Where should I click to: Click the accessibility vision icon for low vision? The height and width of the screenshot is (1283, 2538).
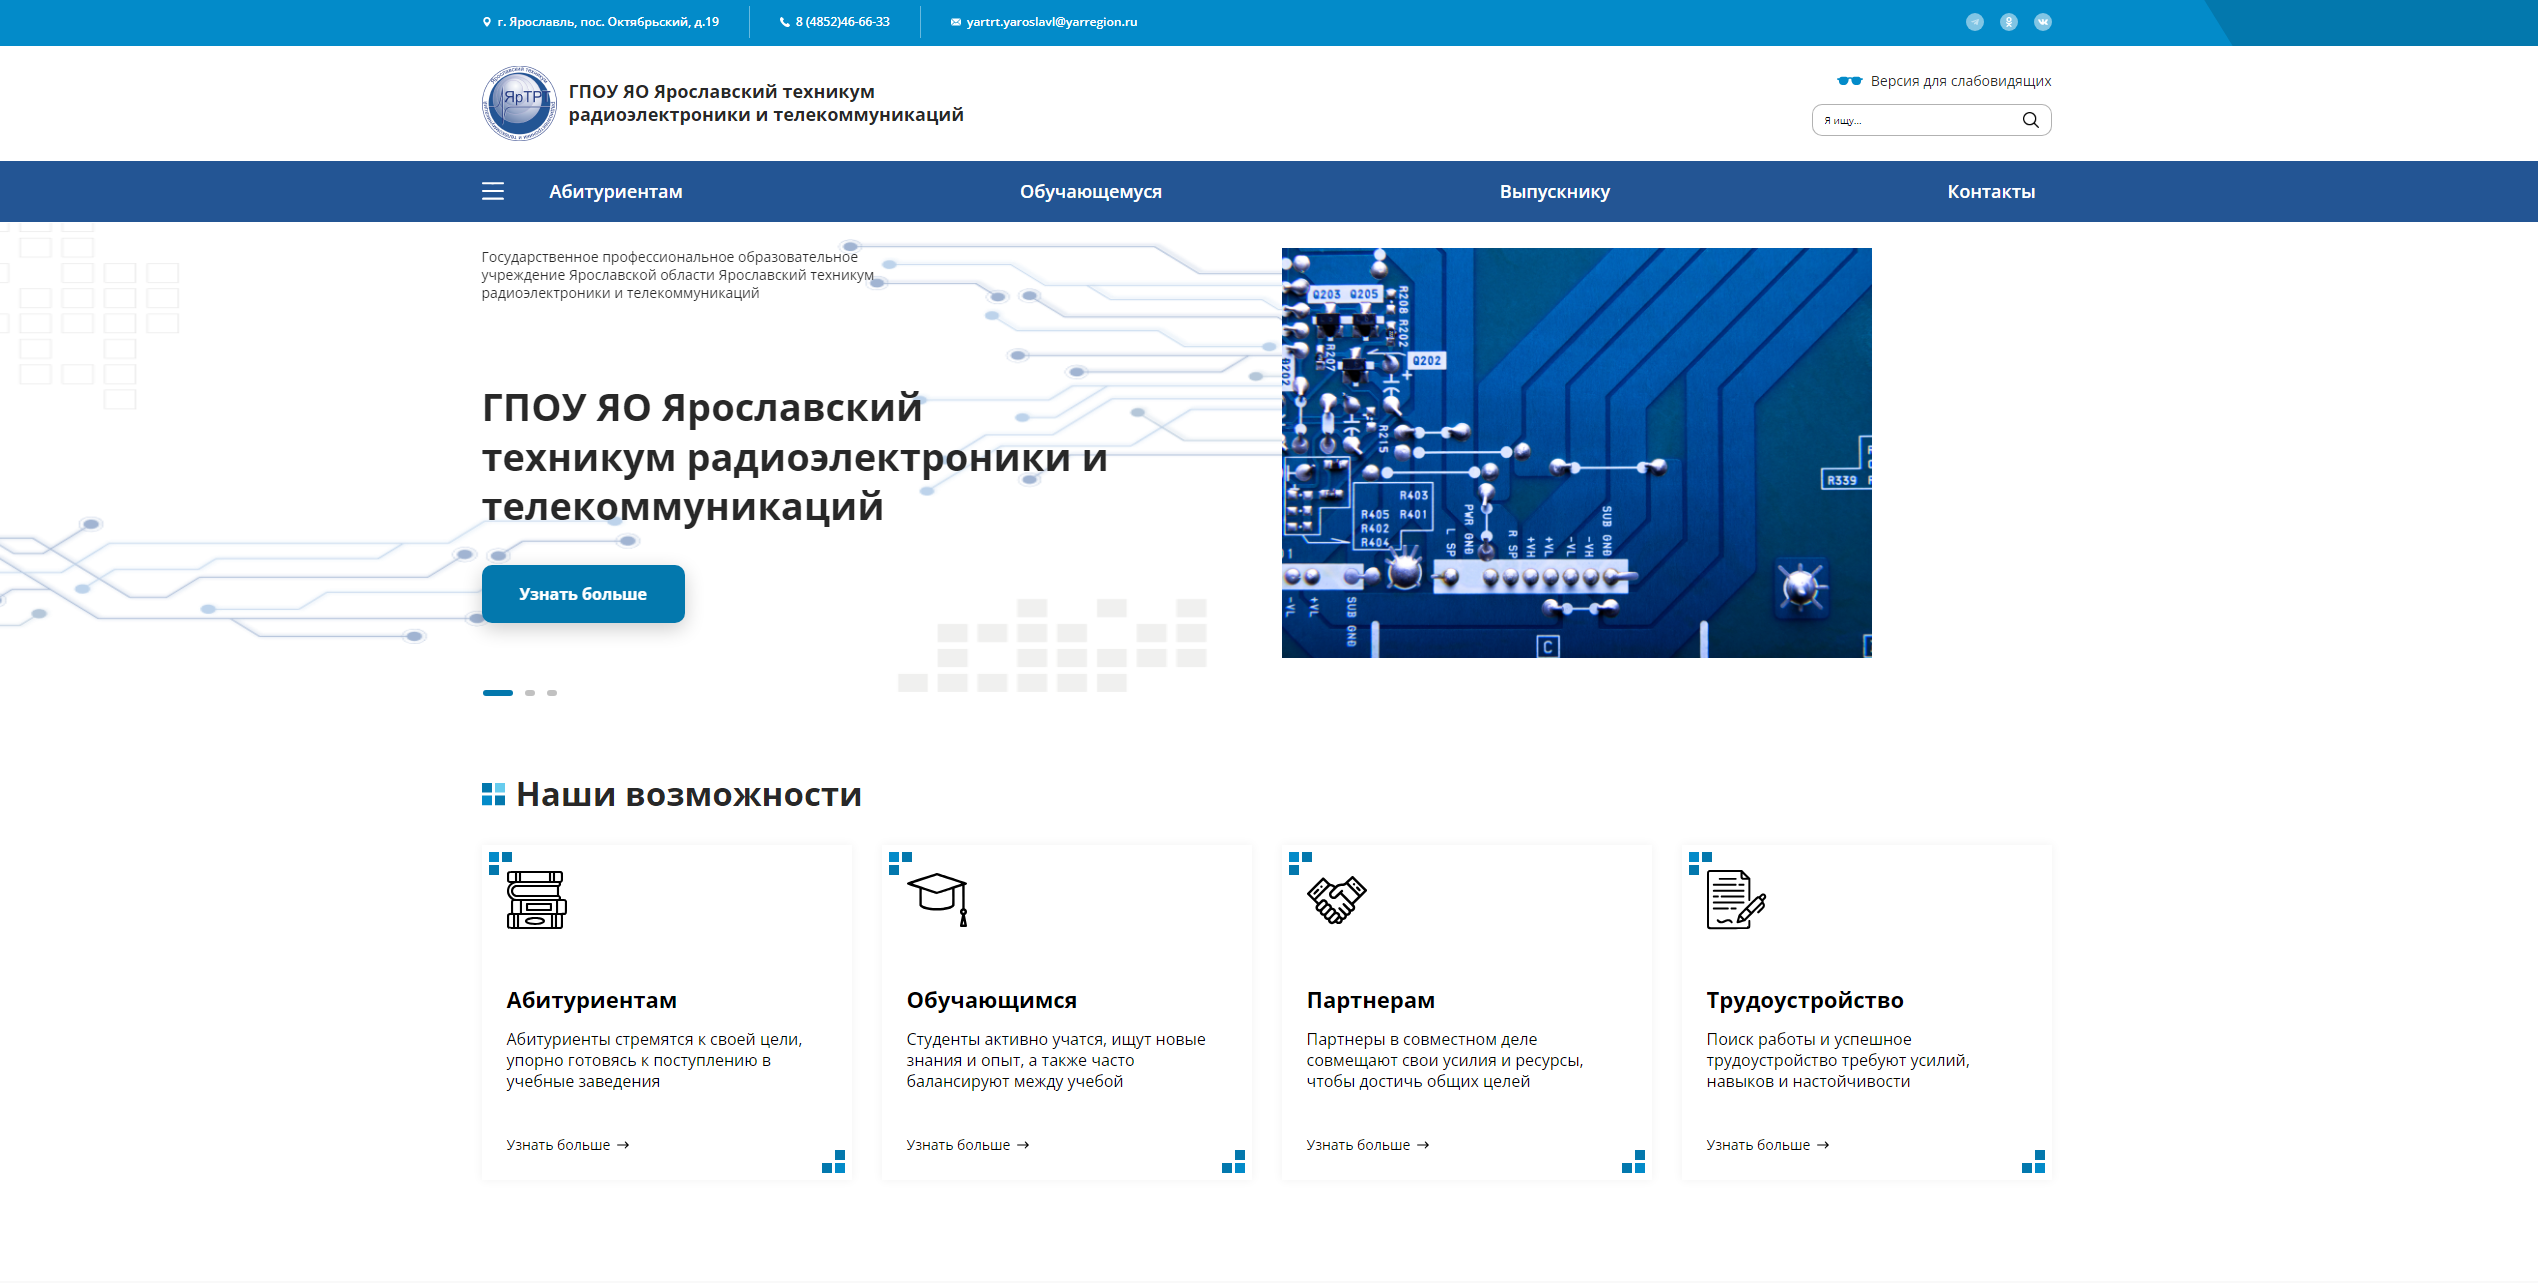(1844, 79)
